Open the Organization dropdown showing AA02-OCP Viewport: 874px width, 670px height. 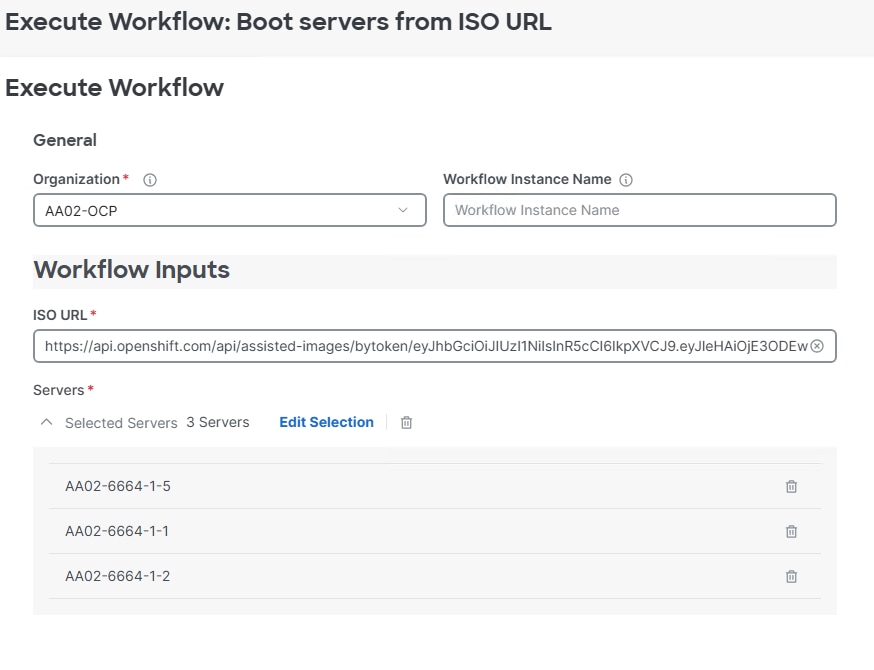[x=230, y=210]
